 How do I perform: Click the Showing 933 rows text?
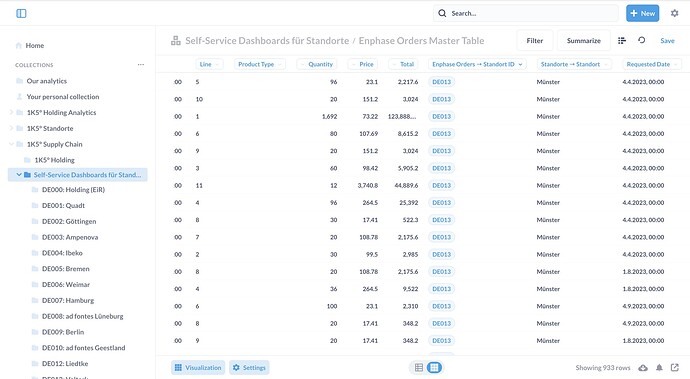tap(603, 368)
